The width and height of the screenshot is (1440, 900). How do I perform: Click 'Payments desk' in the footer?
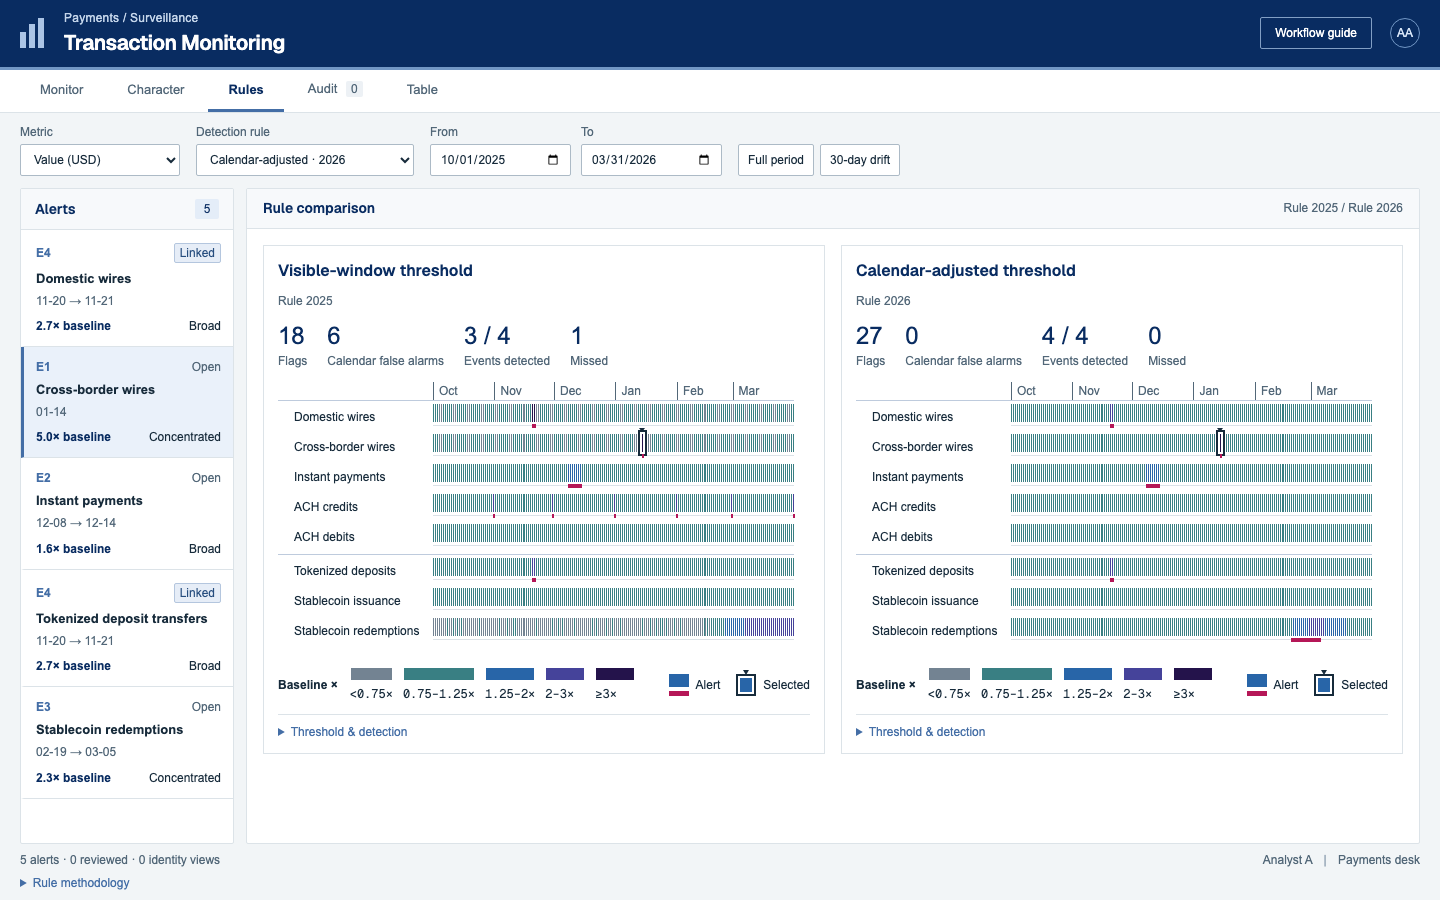coord(1378,860)
